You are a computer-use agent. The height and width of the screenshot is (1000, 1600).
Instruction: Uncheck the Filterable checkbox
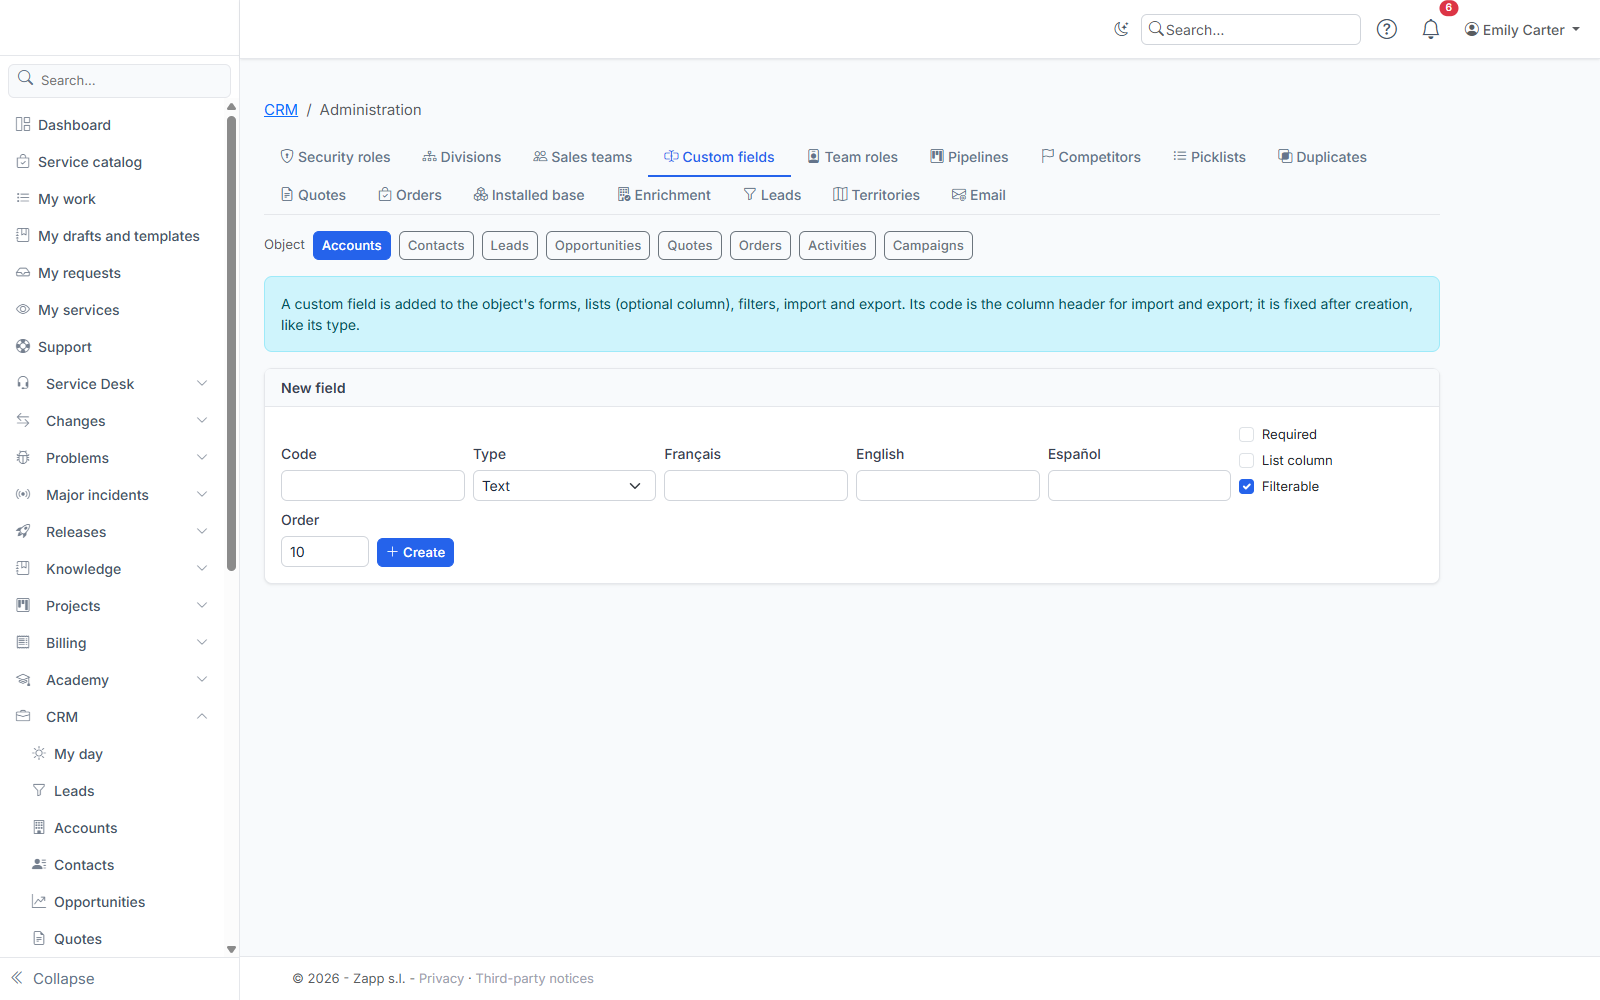(1246, 486)
